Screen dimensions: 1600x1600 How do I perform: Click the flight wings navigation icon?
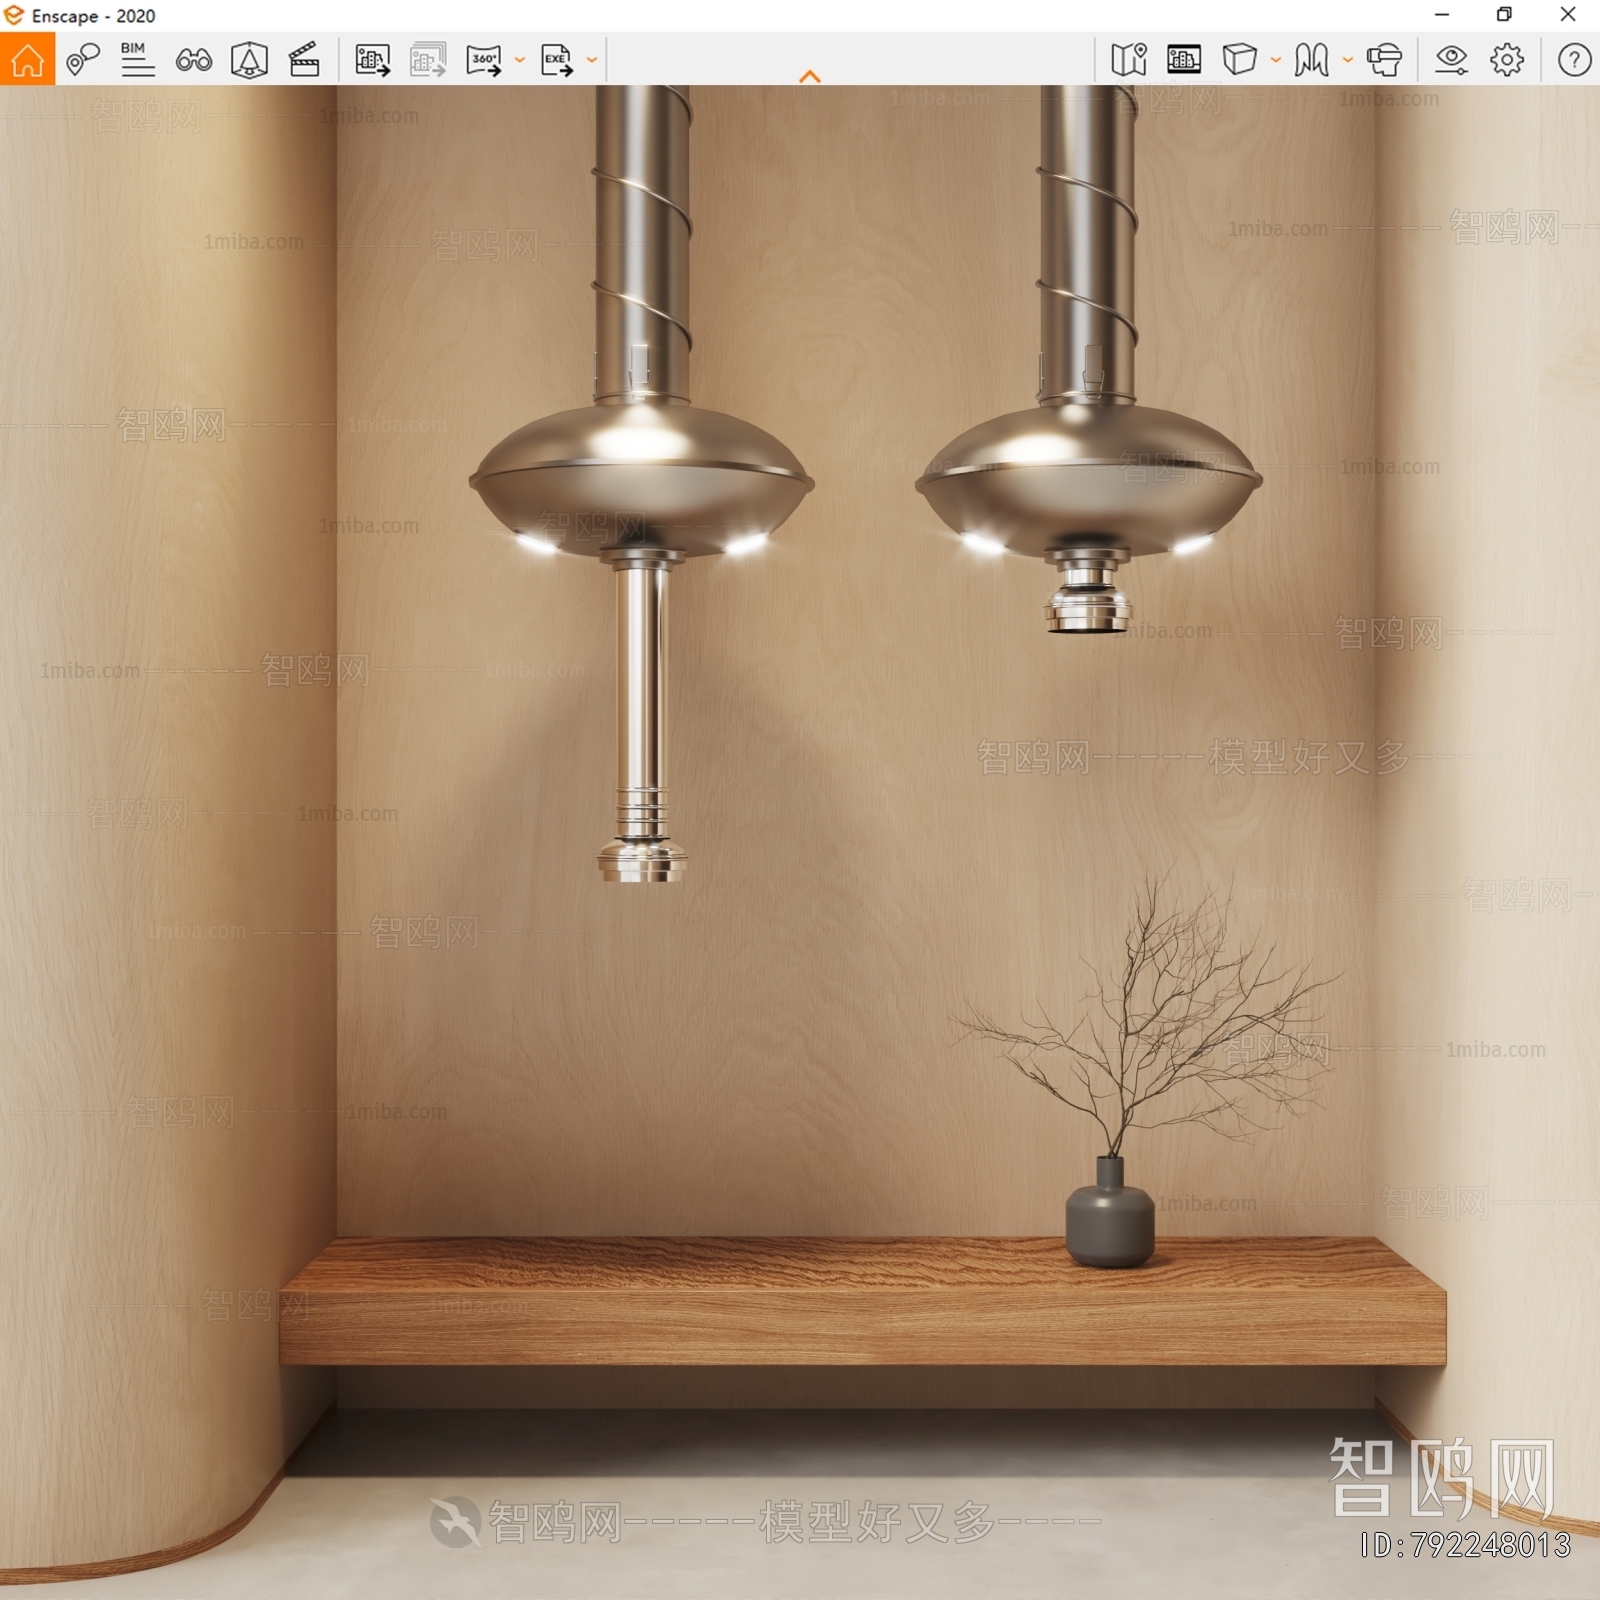(1311, 60)
